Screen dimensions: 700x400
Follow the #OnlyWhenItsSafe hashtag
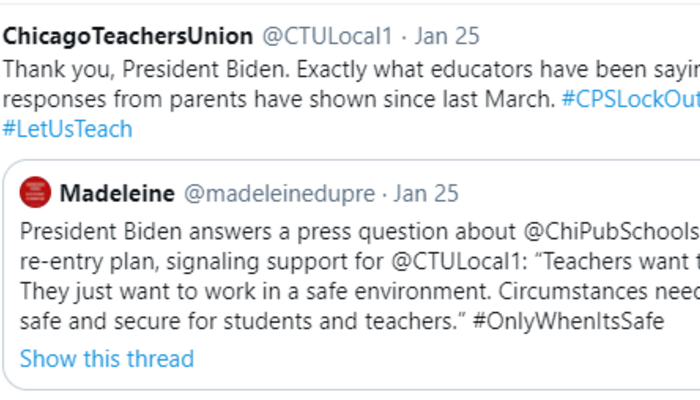coord(568,326)
